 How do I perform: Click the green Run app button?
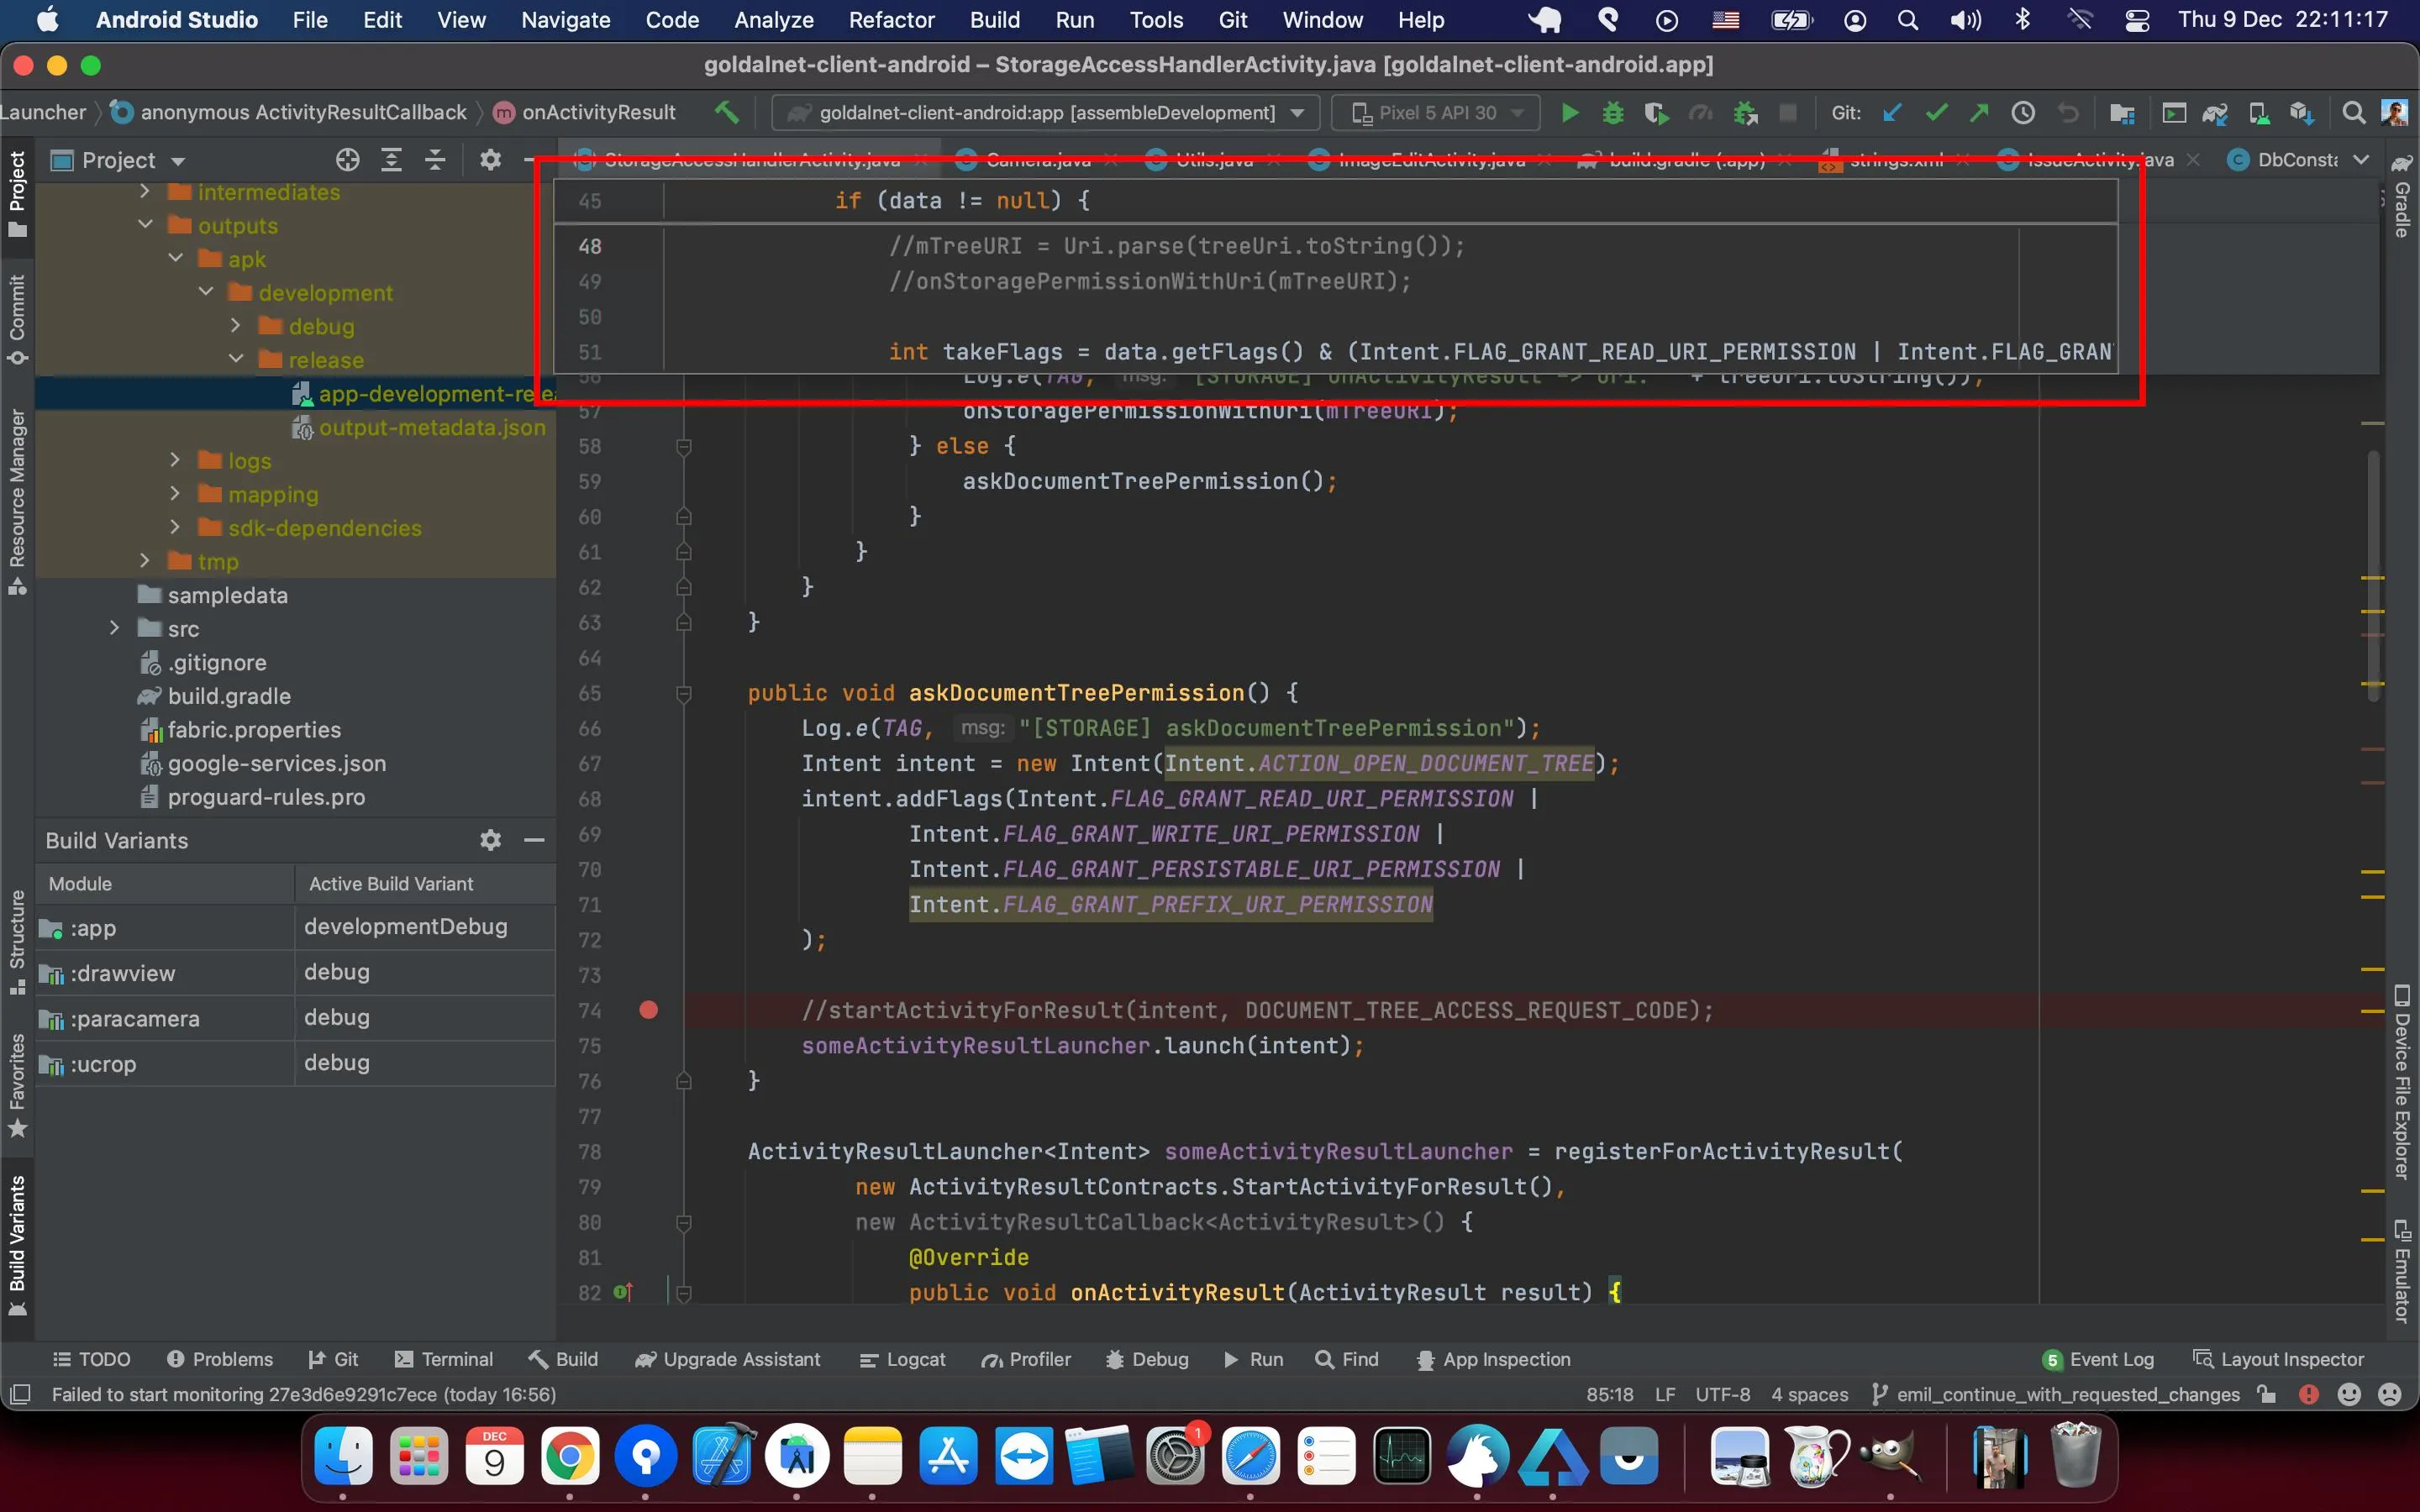(1569, 113)
